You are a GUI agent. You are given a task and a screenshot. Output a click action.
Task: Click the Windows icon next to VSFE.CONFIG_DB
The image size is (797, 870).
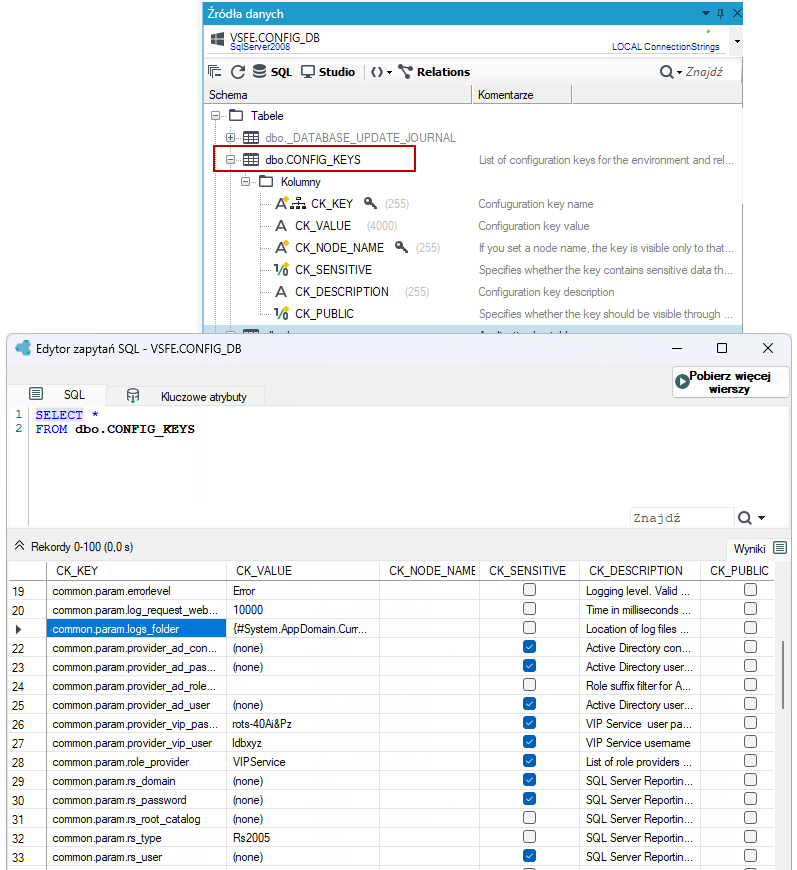[x=218, y=39]
